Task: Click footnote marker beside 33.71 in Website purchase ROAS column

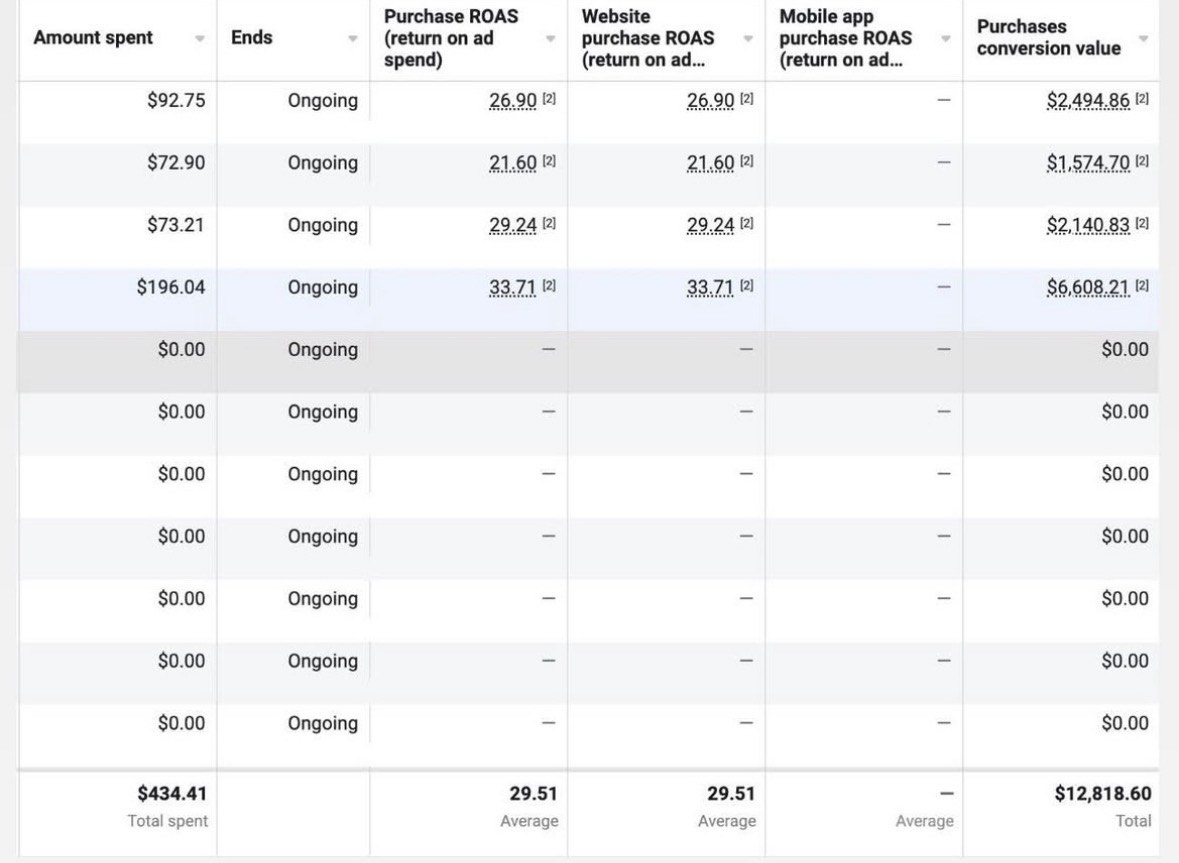Action: [746, 287]
